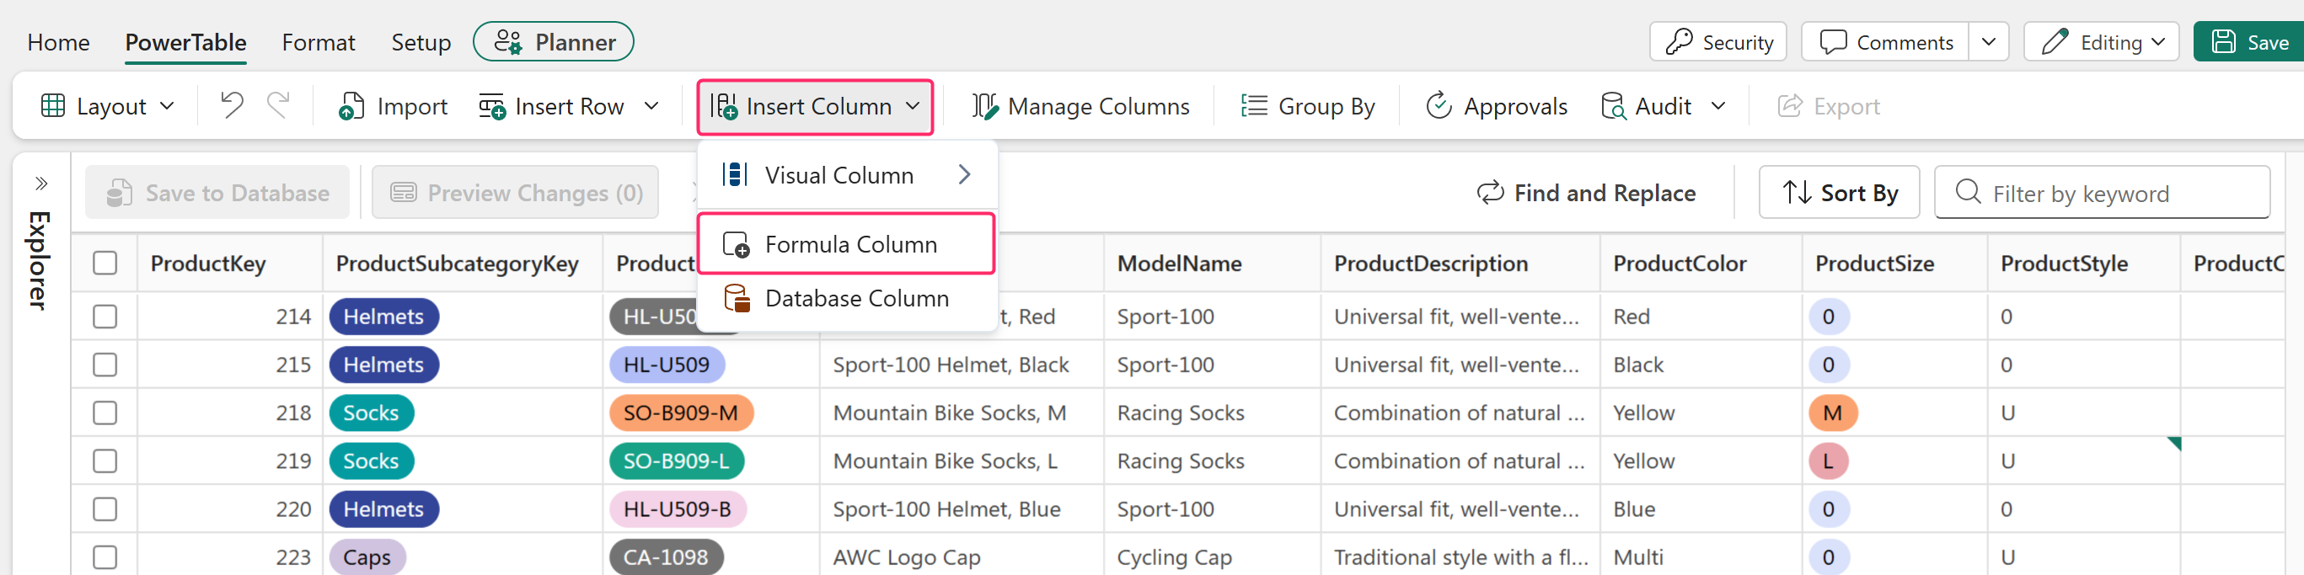Click the Export share icon
The height and width of the screenshot is (575, 2304).
1790,105
